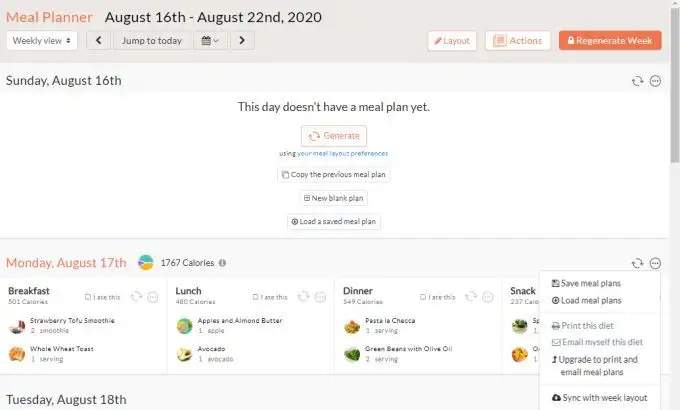The height and width of the screenshot is (410, 680).
Task: Open the Weekly view dropdown
Action: tap(42, 40)
